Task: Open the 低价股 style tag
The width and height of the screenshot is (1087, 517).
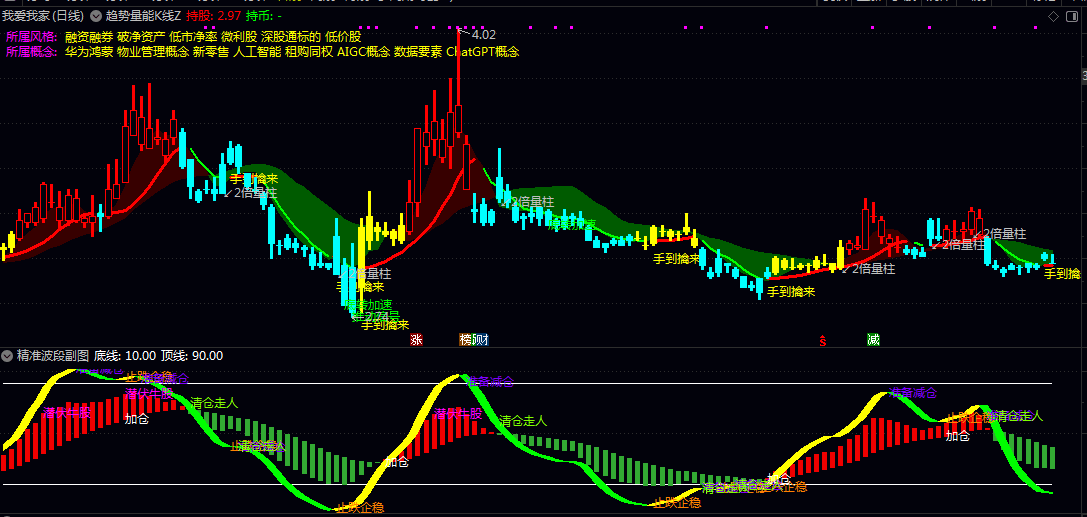Action: (343, 36)
